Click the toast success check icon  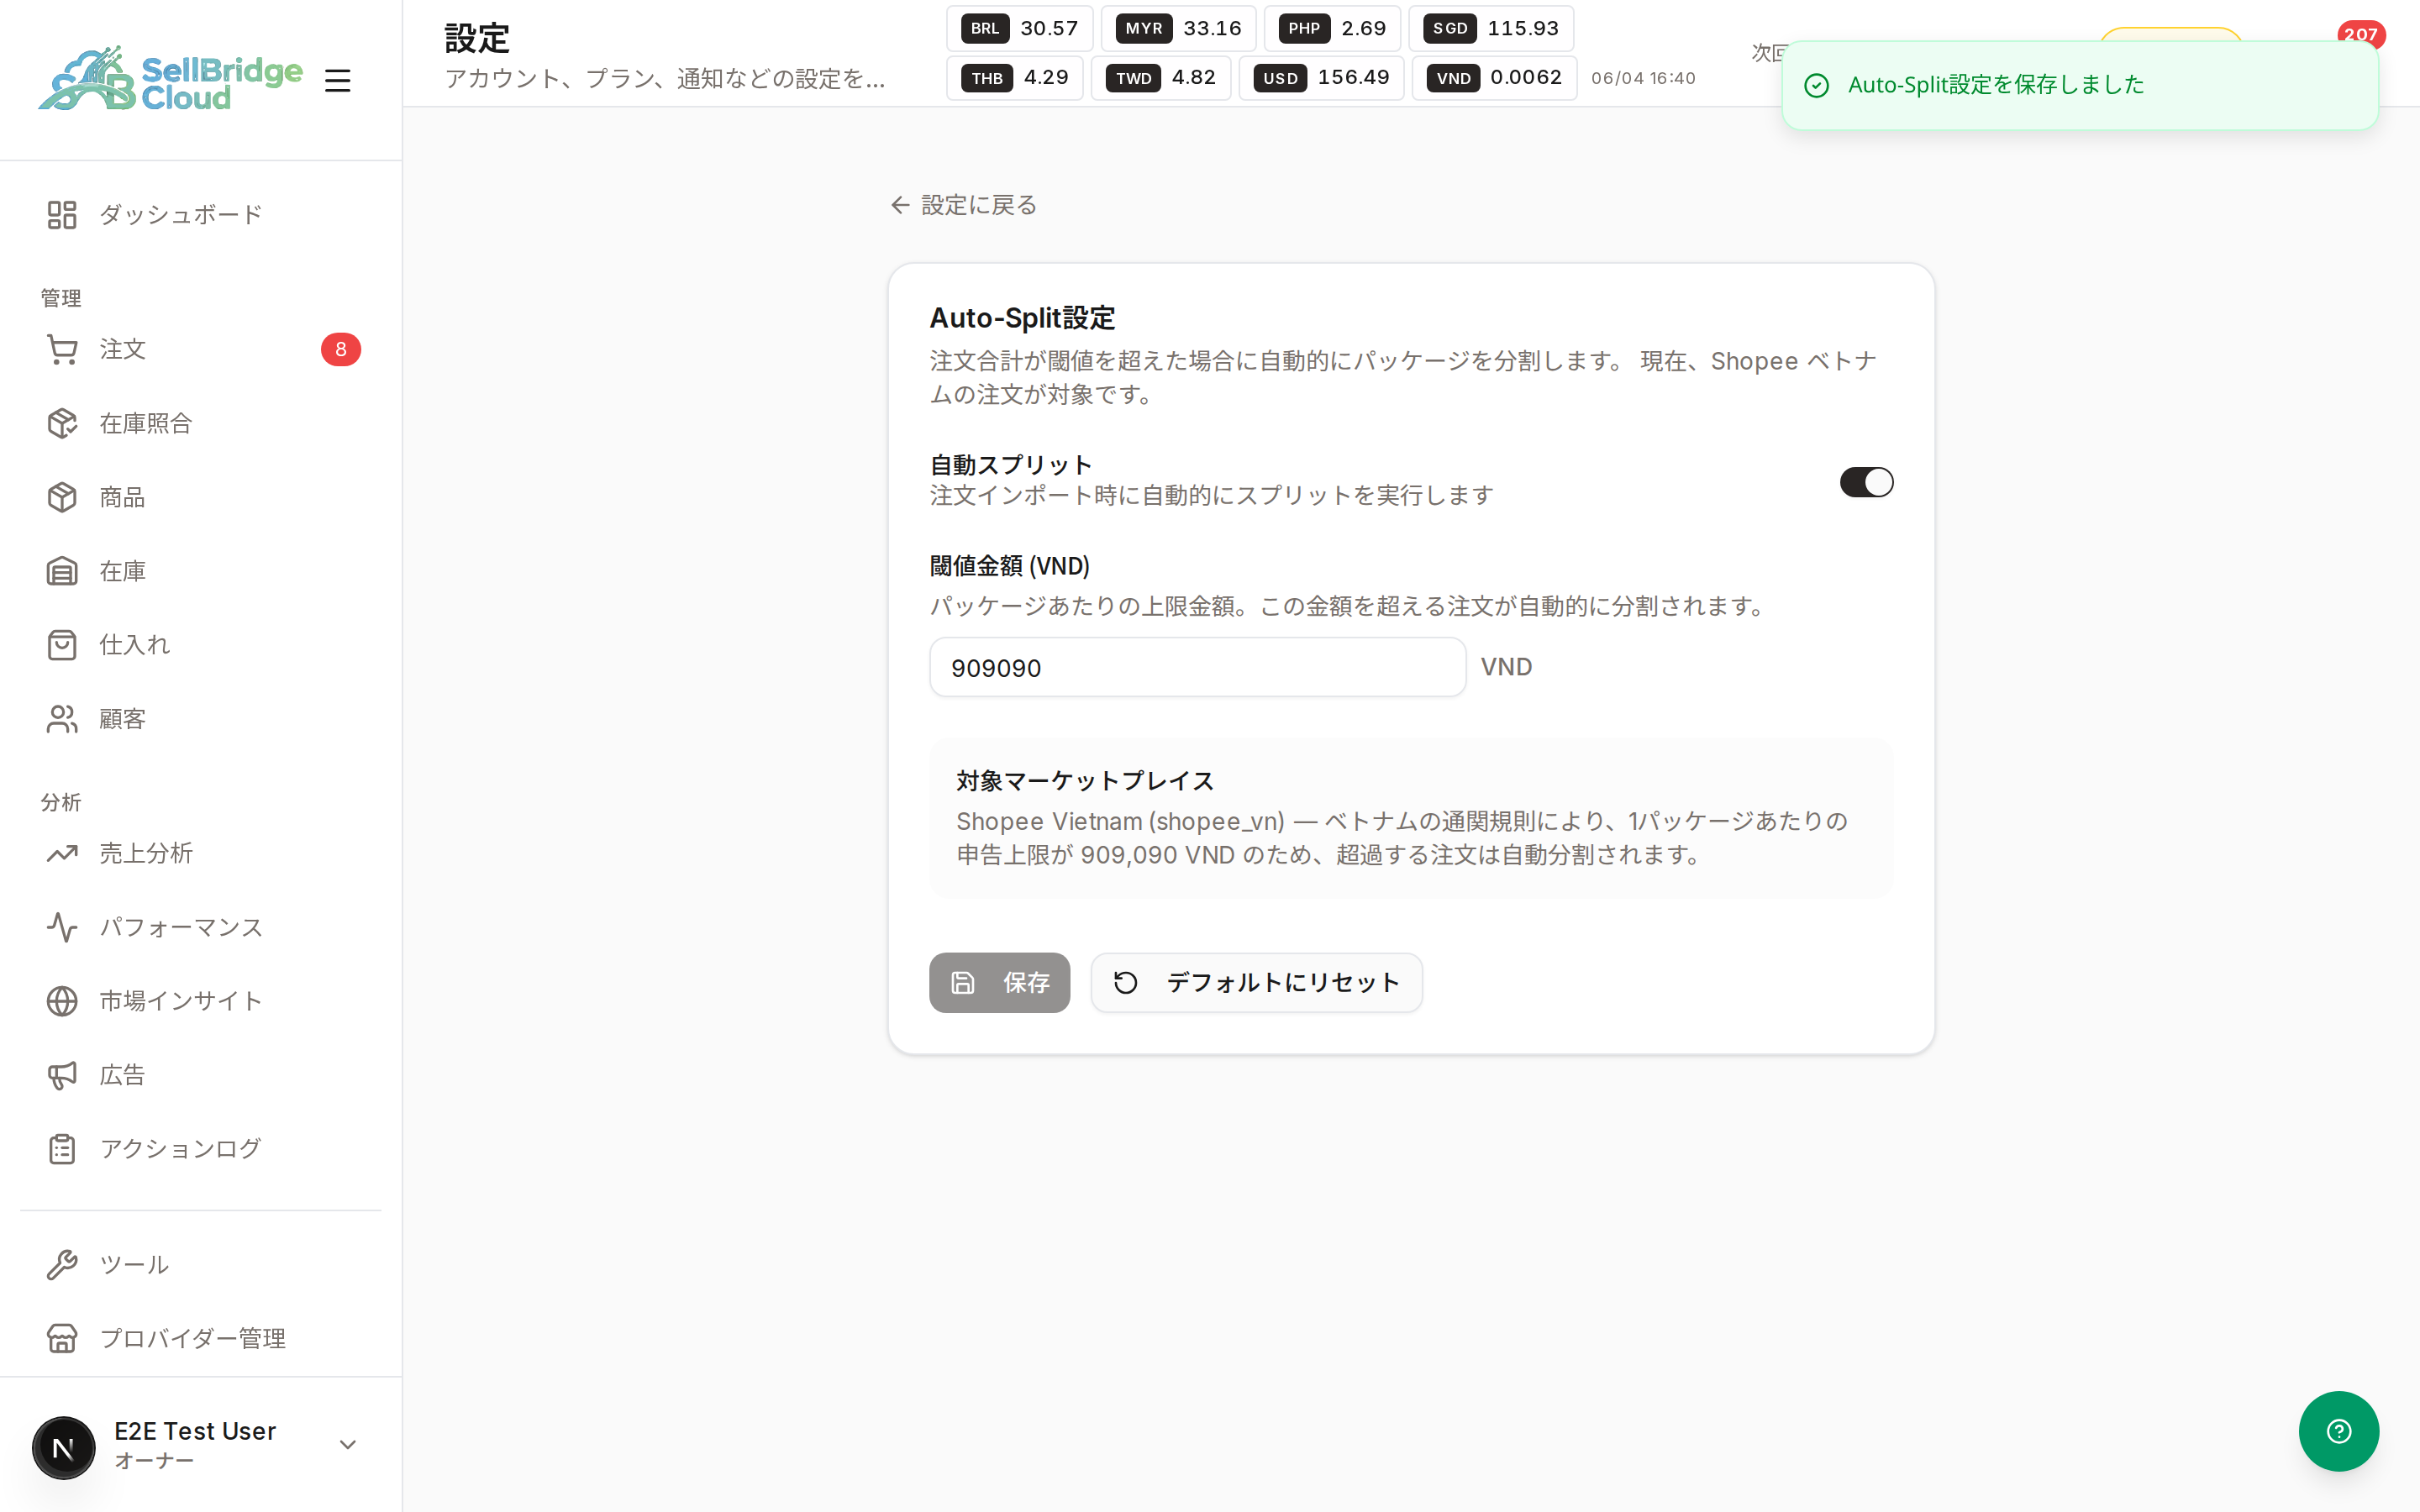tap(1816, 85)
